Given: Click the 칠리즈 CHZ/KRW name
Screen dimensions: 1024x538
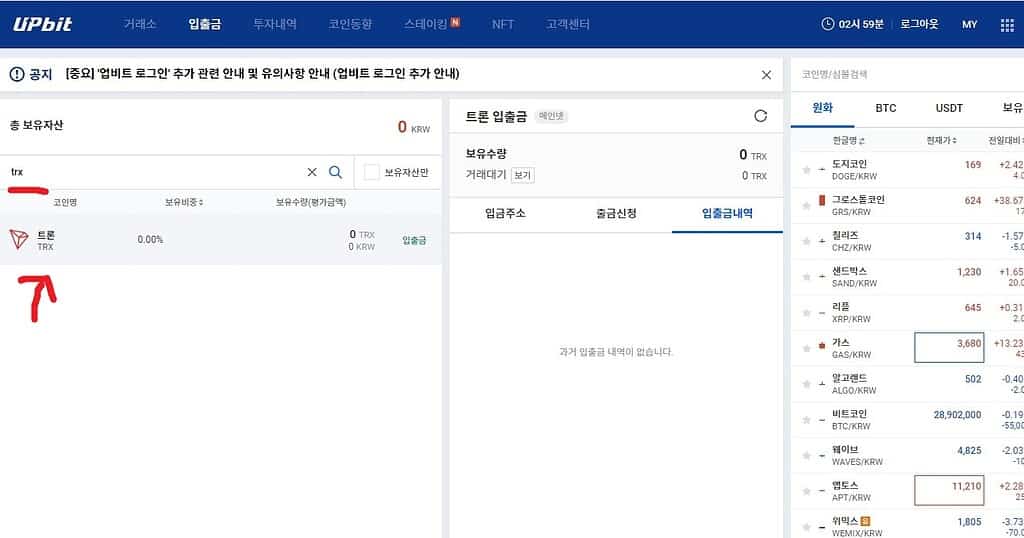Looking at the screenshot, I should tap(851, 241).
